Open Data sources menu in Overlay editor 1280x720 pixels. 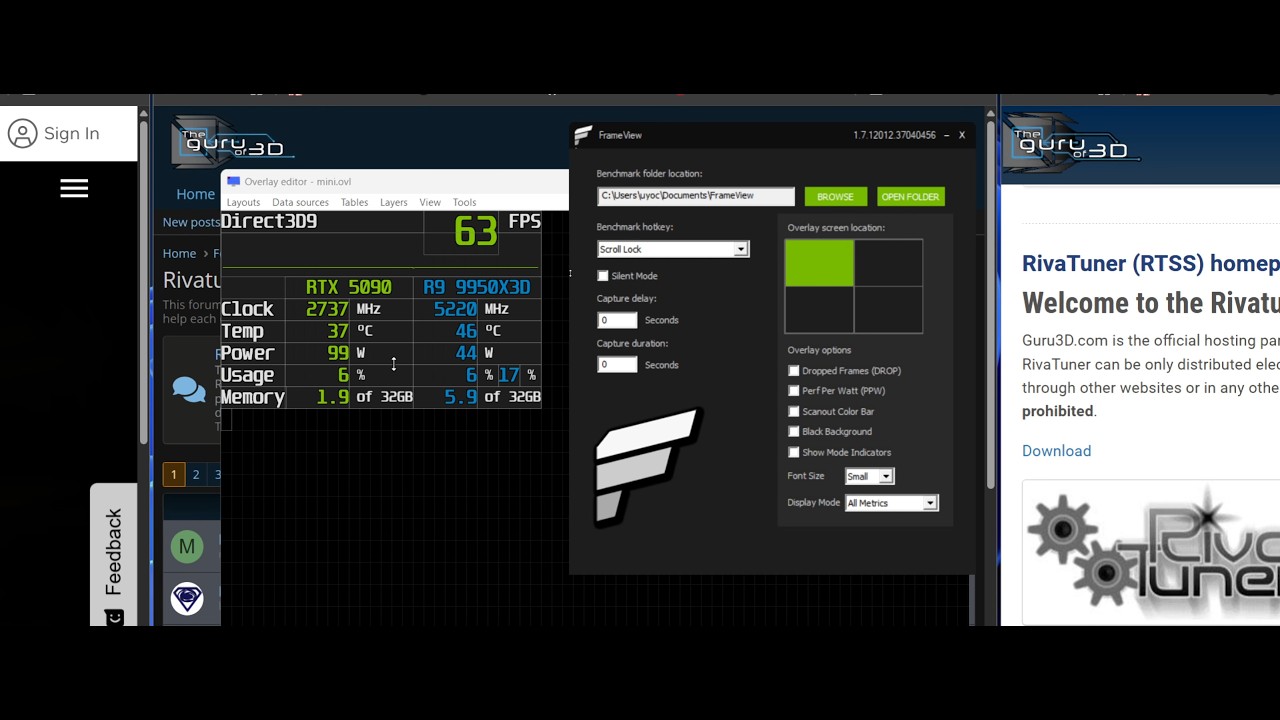pos(300,202)
